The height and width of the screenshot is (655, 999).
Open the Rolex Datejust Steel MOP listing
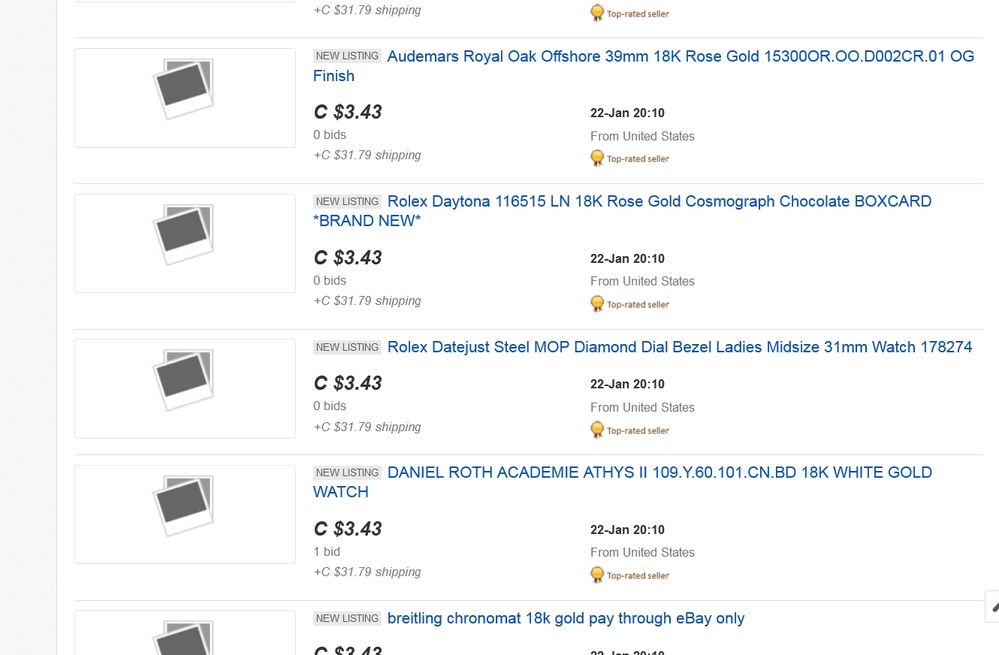[x=679, y=347]
